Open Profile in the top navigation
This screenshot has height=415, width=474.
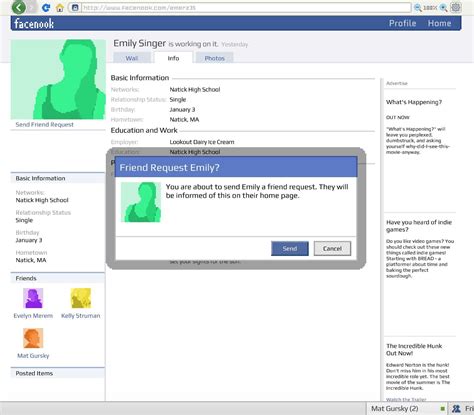coord(402,23)
